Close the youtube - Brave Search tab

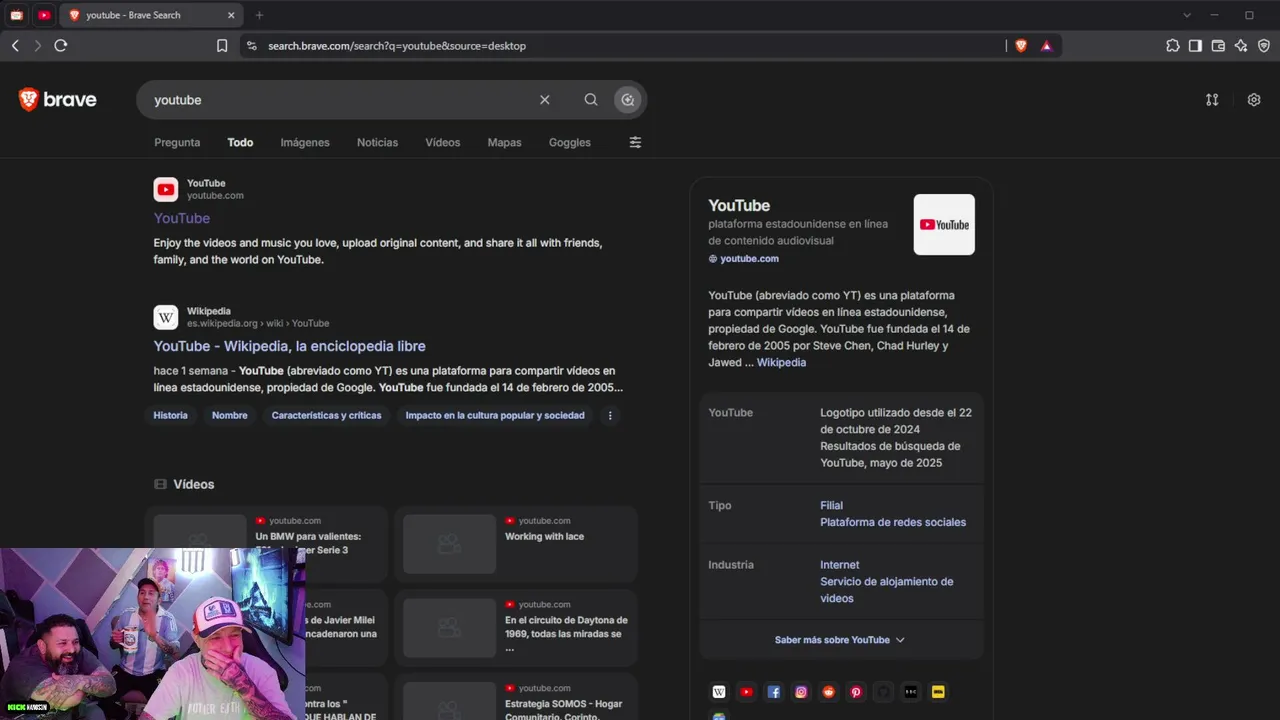[x=231, y=15]
